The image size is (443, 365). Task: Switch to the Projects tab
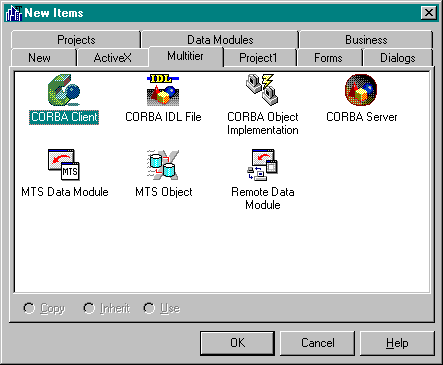(76, 40)
